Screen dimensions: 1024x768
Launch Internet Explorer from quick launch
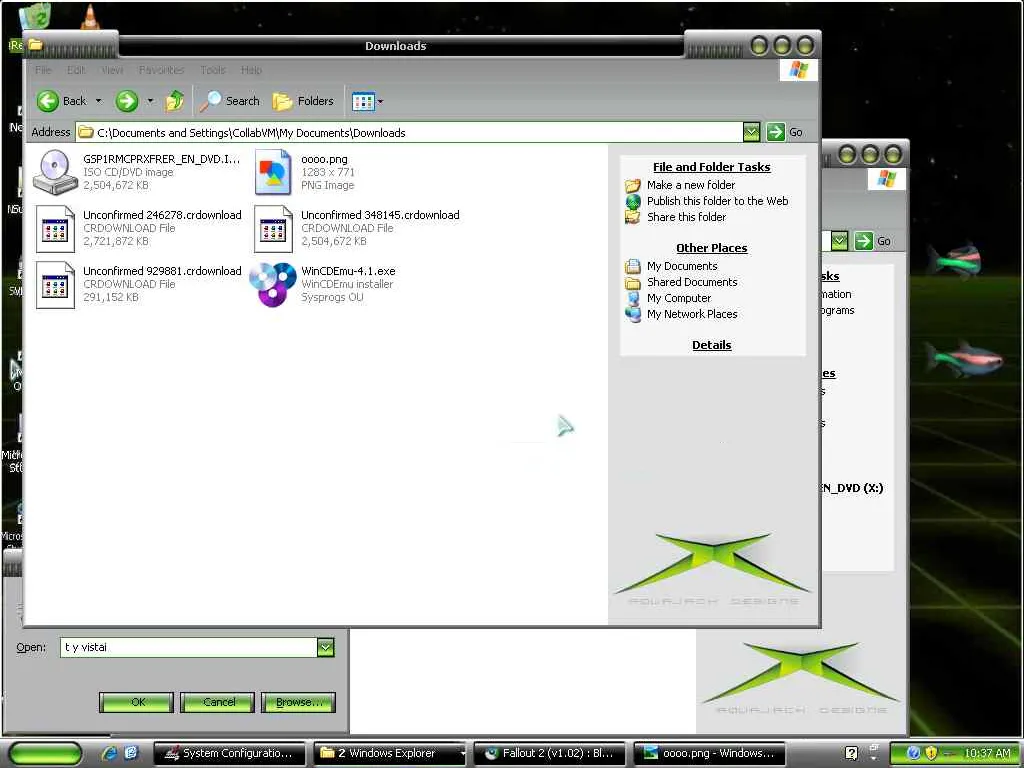point(110,753)
